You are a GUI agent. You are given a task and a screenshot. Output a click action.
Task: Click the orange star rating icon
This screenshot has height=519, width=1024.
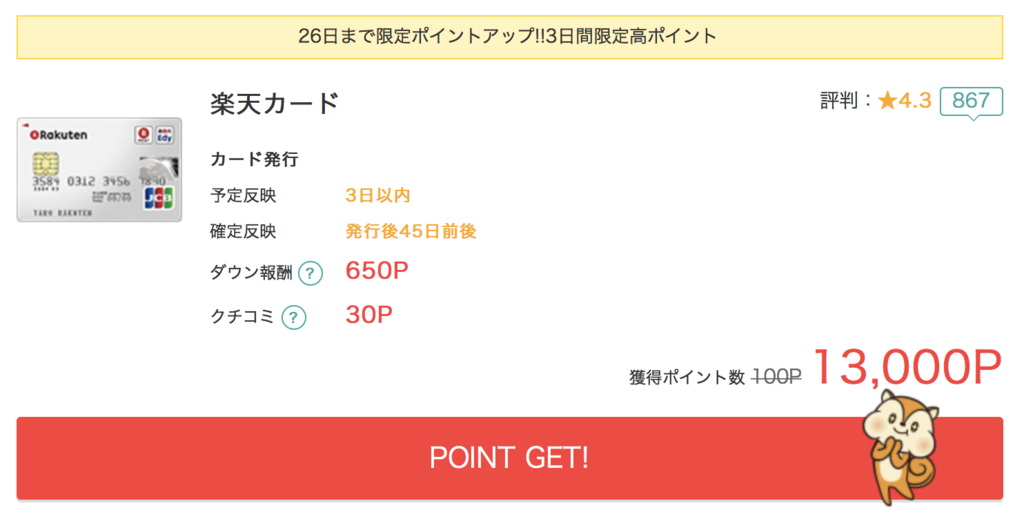tap(888, 101)
